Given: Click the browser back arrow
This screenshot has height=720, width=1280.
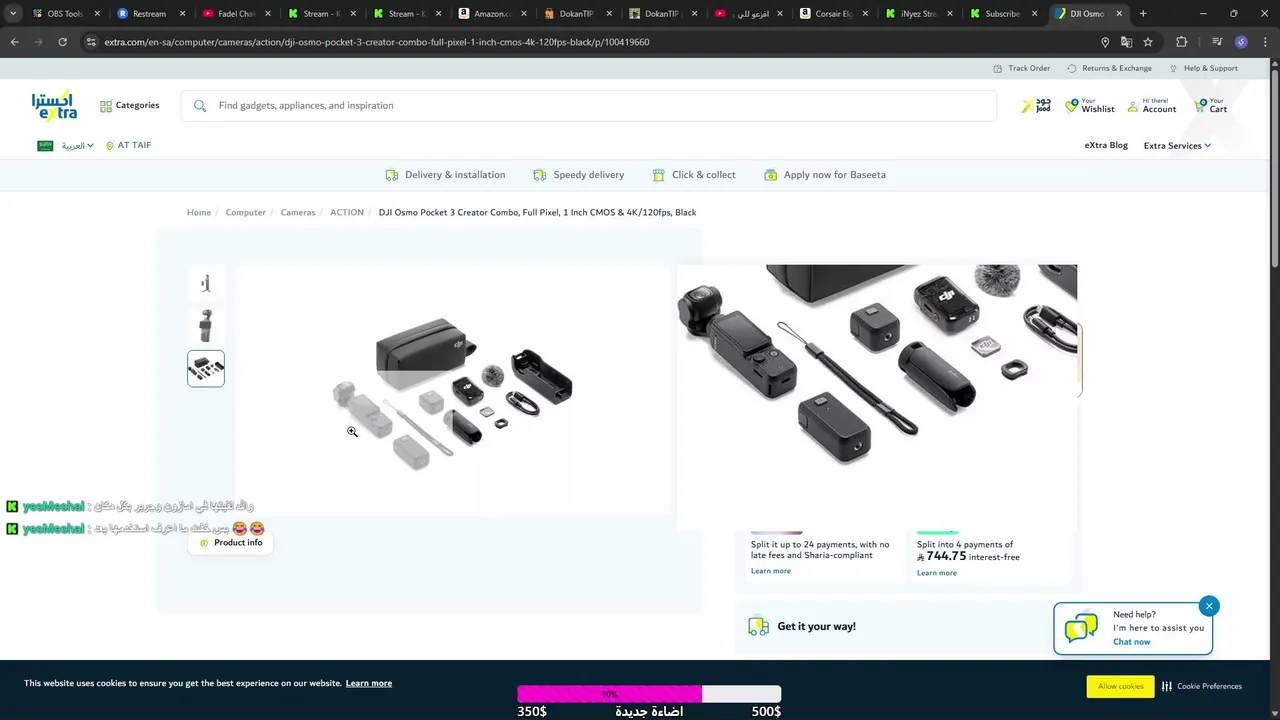Looking at the screenshot, I should coord(14,42).
